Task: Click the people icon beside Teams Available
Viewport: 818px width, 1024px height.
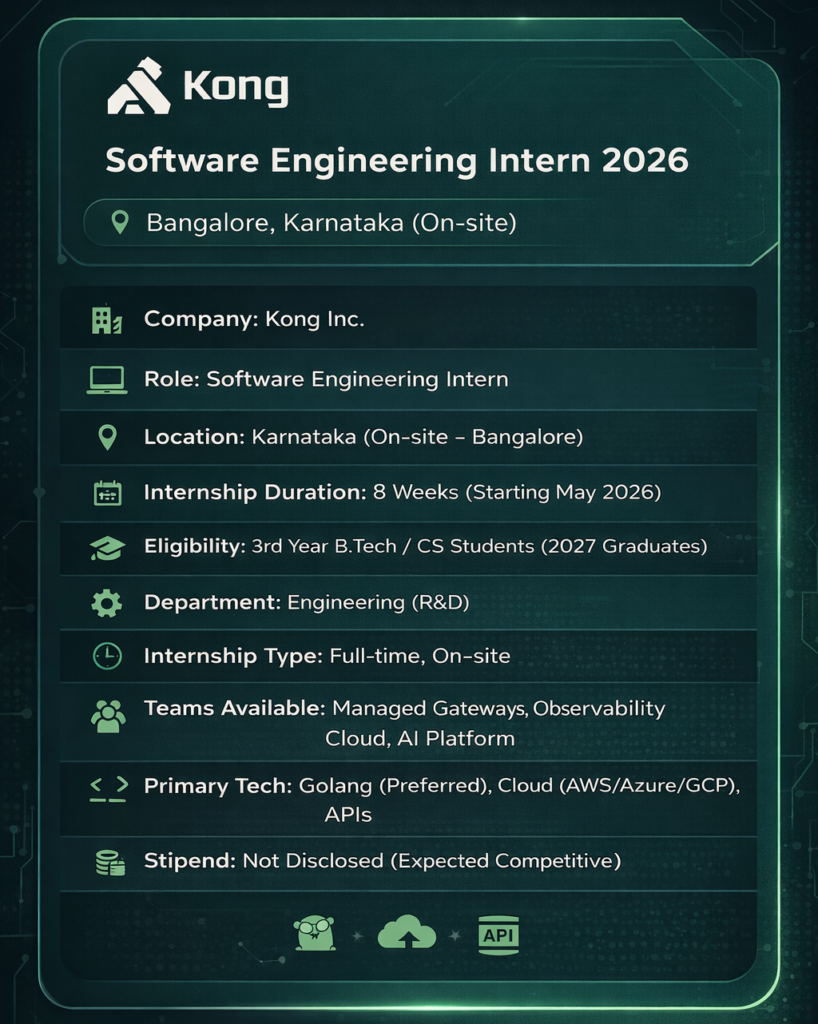Action: click(108, 716)
